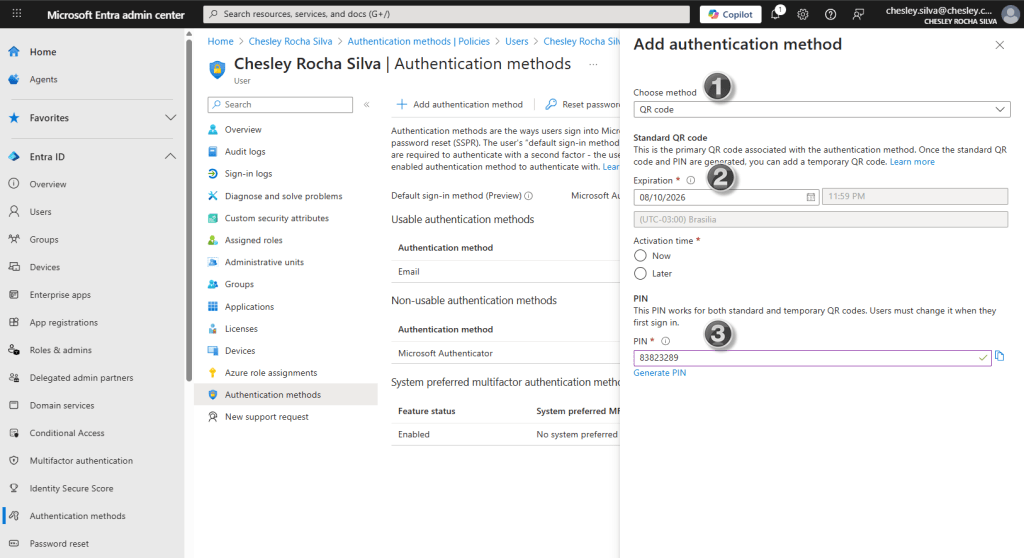Select the Later activation time option

pos(641,273)
